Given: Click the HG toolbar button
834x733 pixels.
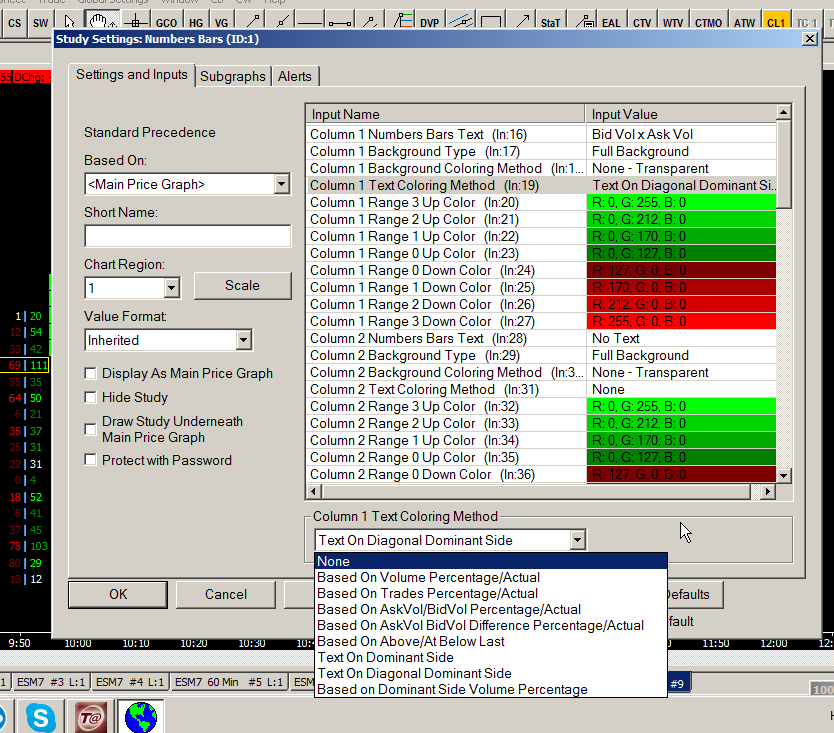Looking at the screenshot, I should coord(196,22).
